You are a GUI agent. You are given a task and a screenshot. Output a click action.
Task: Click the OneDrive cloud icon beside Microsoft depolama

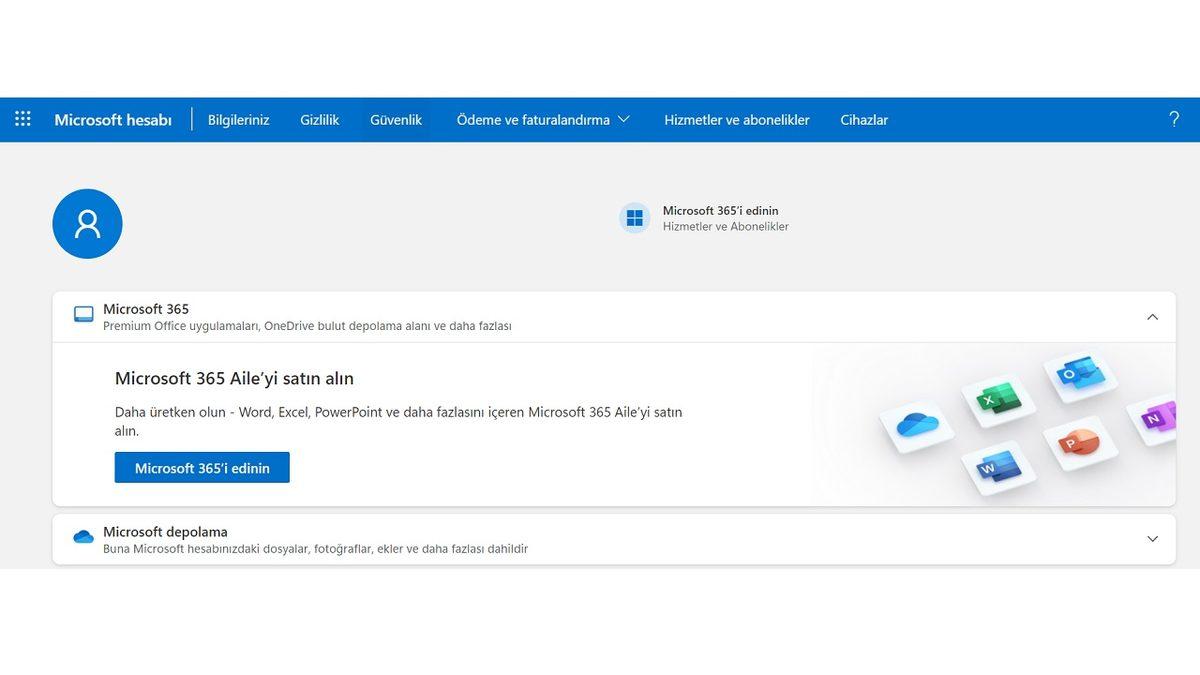click(83, 537)
